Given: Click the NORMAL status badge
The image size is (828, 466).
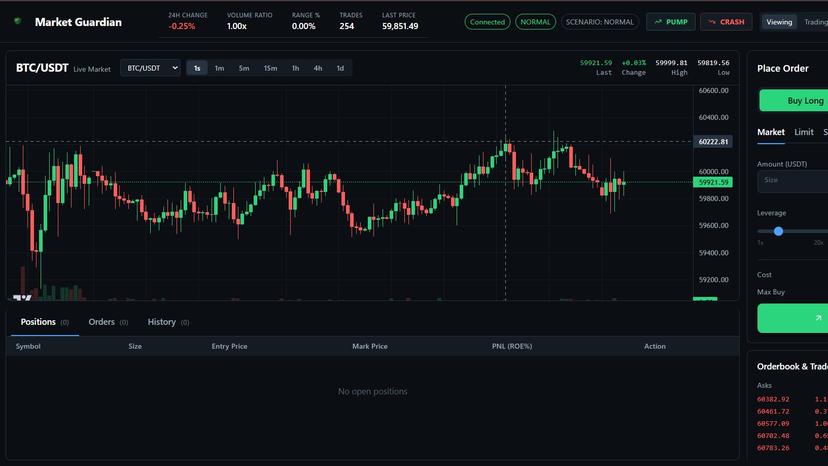Looking at the screenshot, I should [536, 22].
